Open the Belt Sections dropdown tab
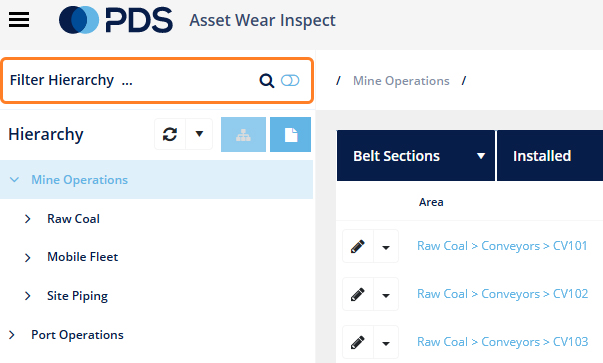 [x=416, y=156]
